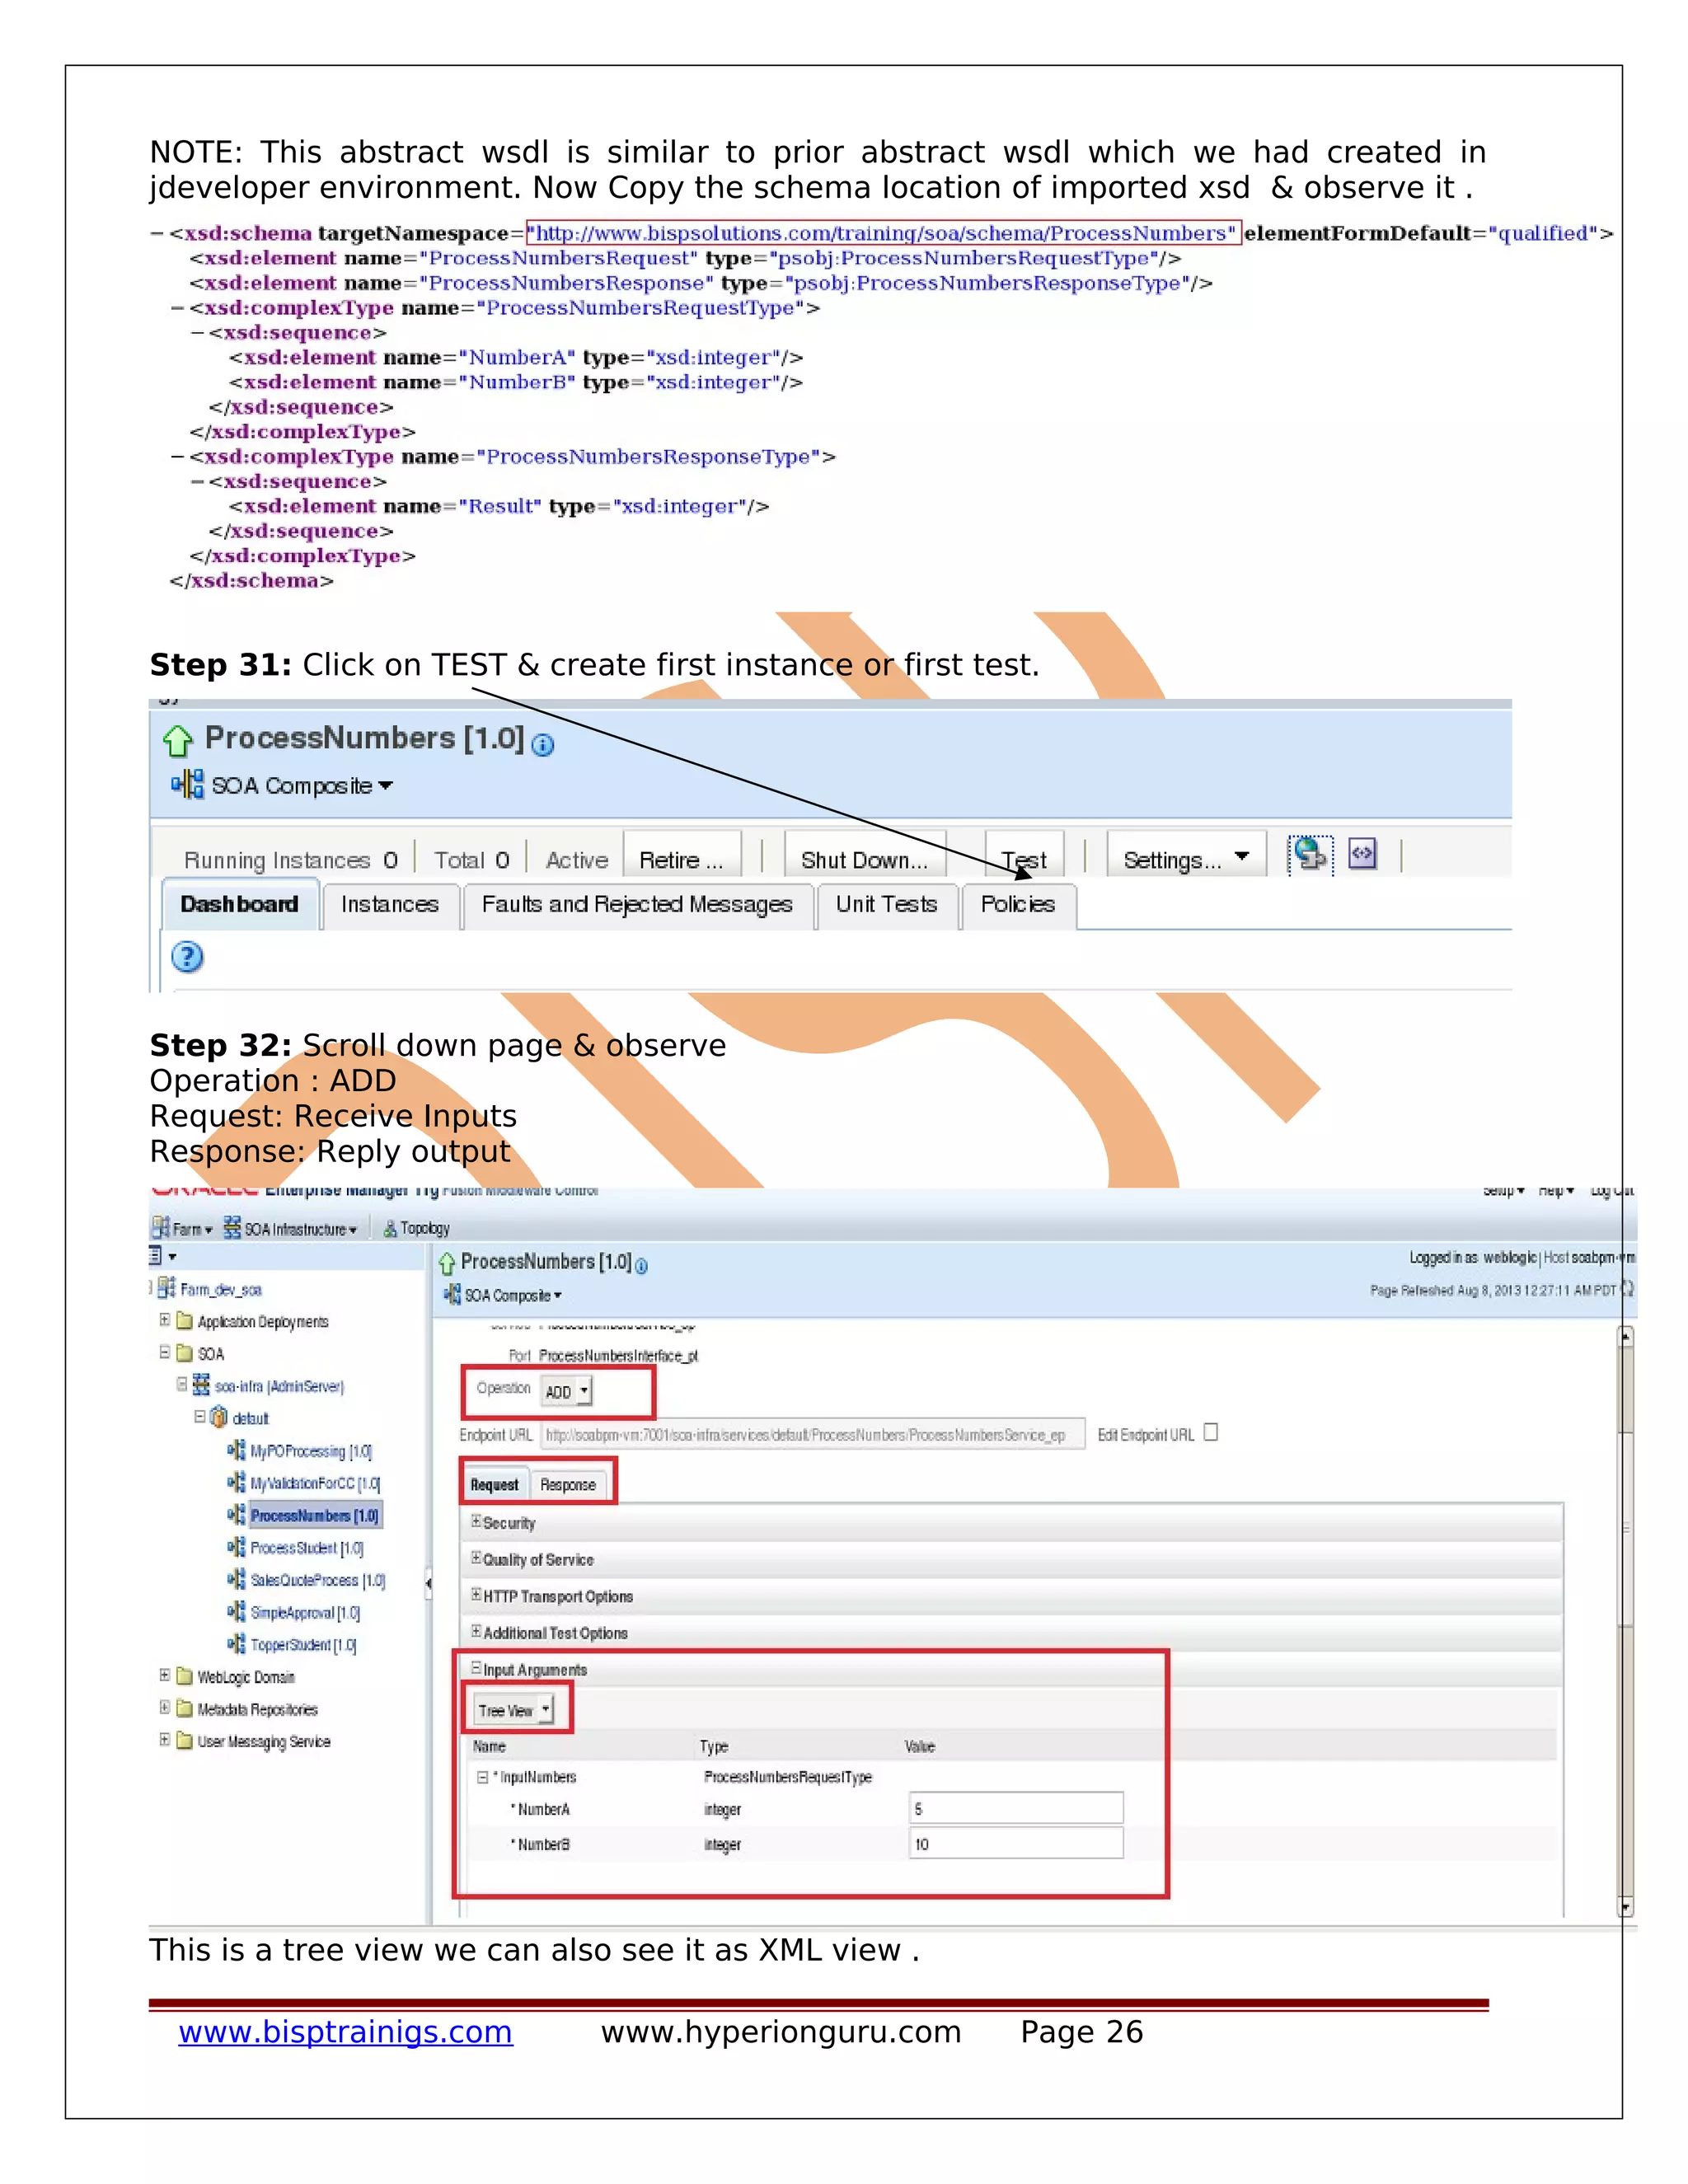Select the Response tab

click(568, 1484)
